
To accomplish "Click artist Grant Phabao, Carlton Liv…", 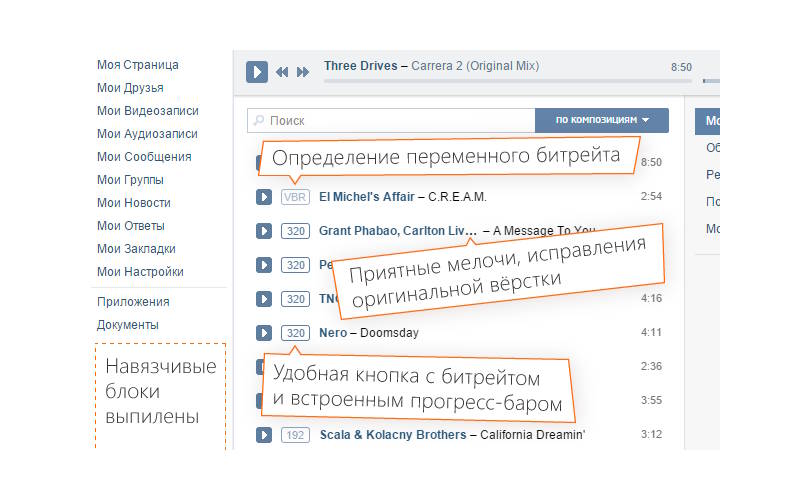I will 398,231.
